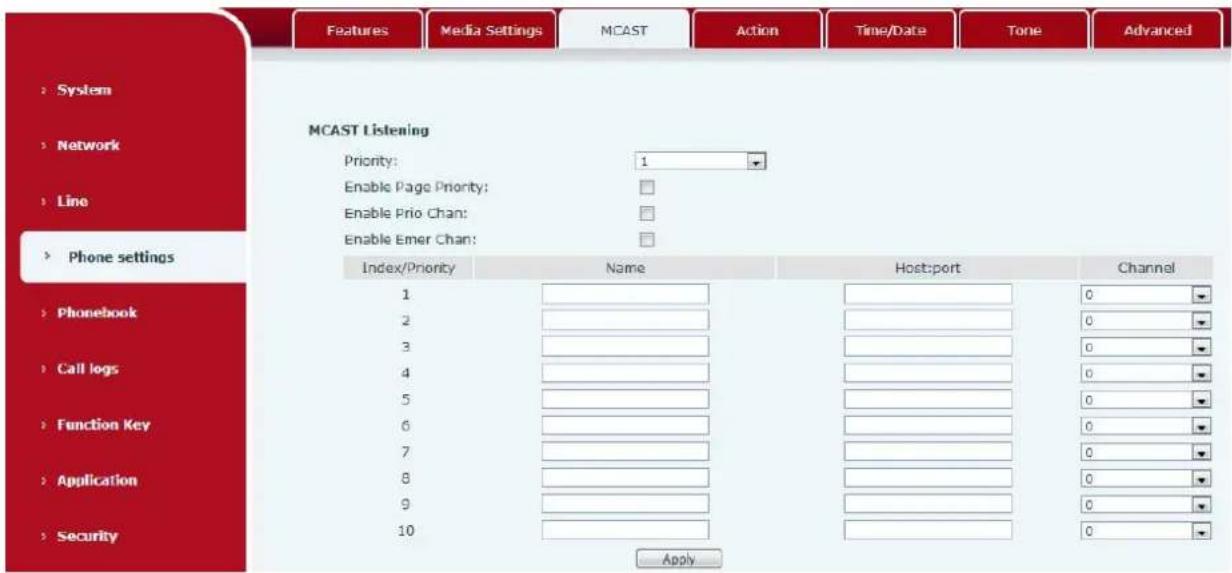Open the Features tab
Image resolution: width=1232 pixels, height=573 pixels.
(x=357, y=30)
